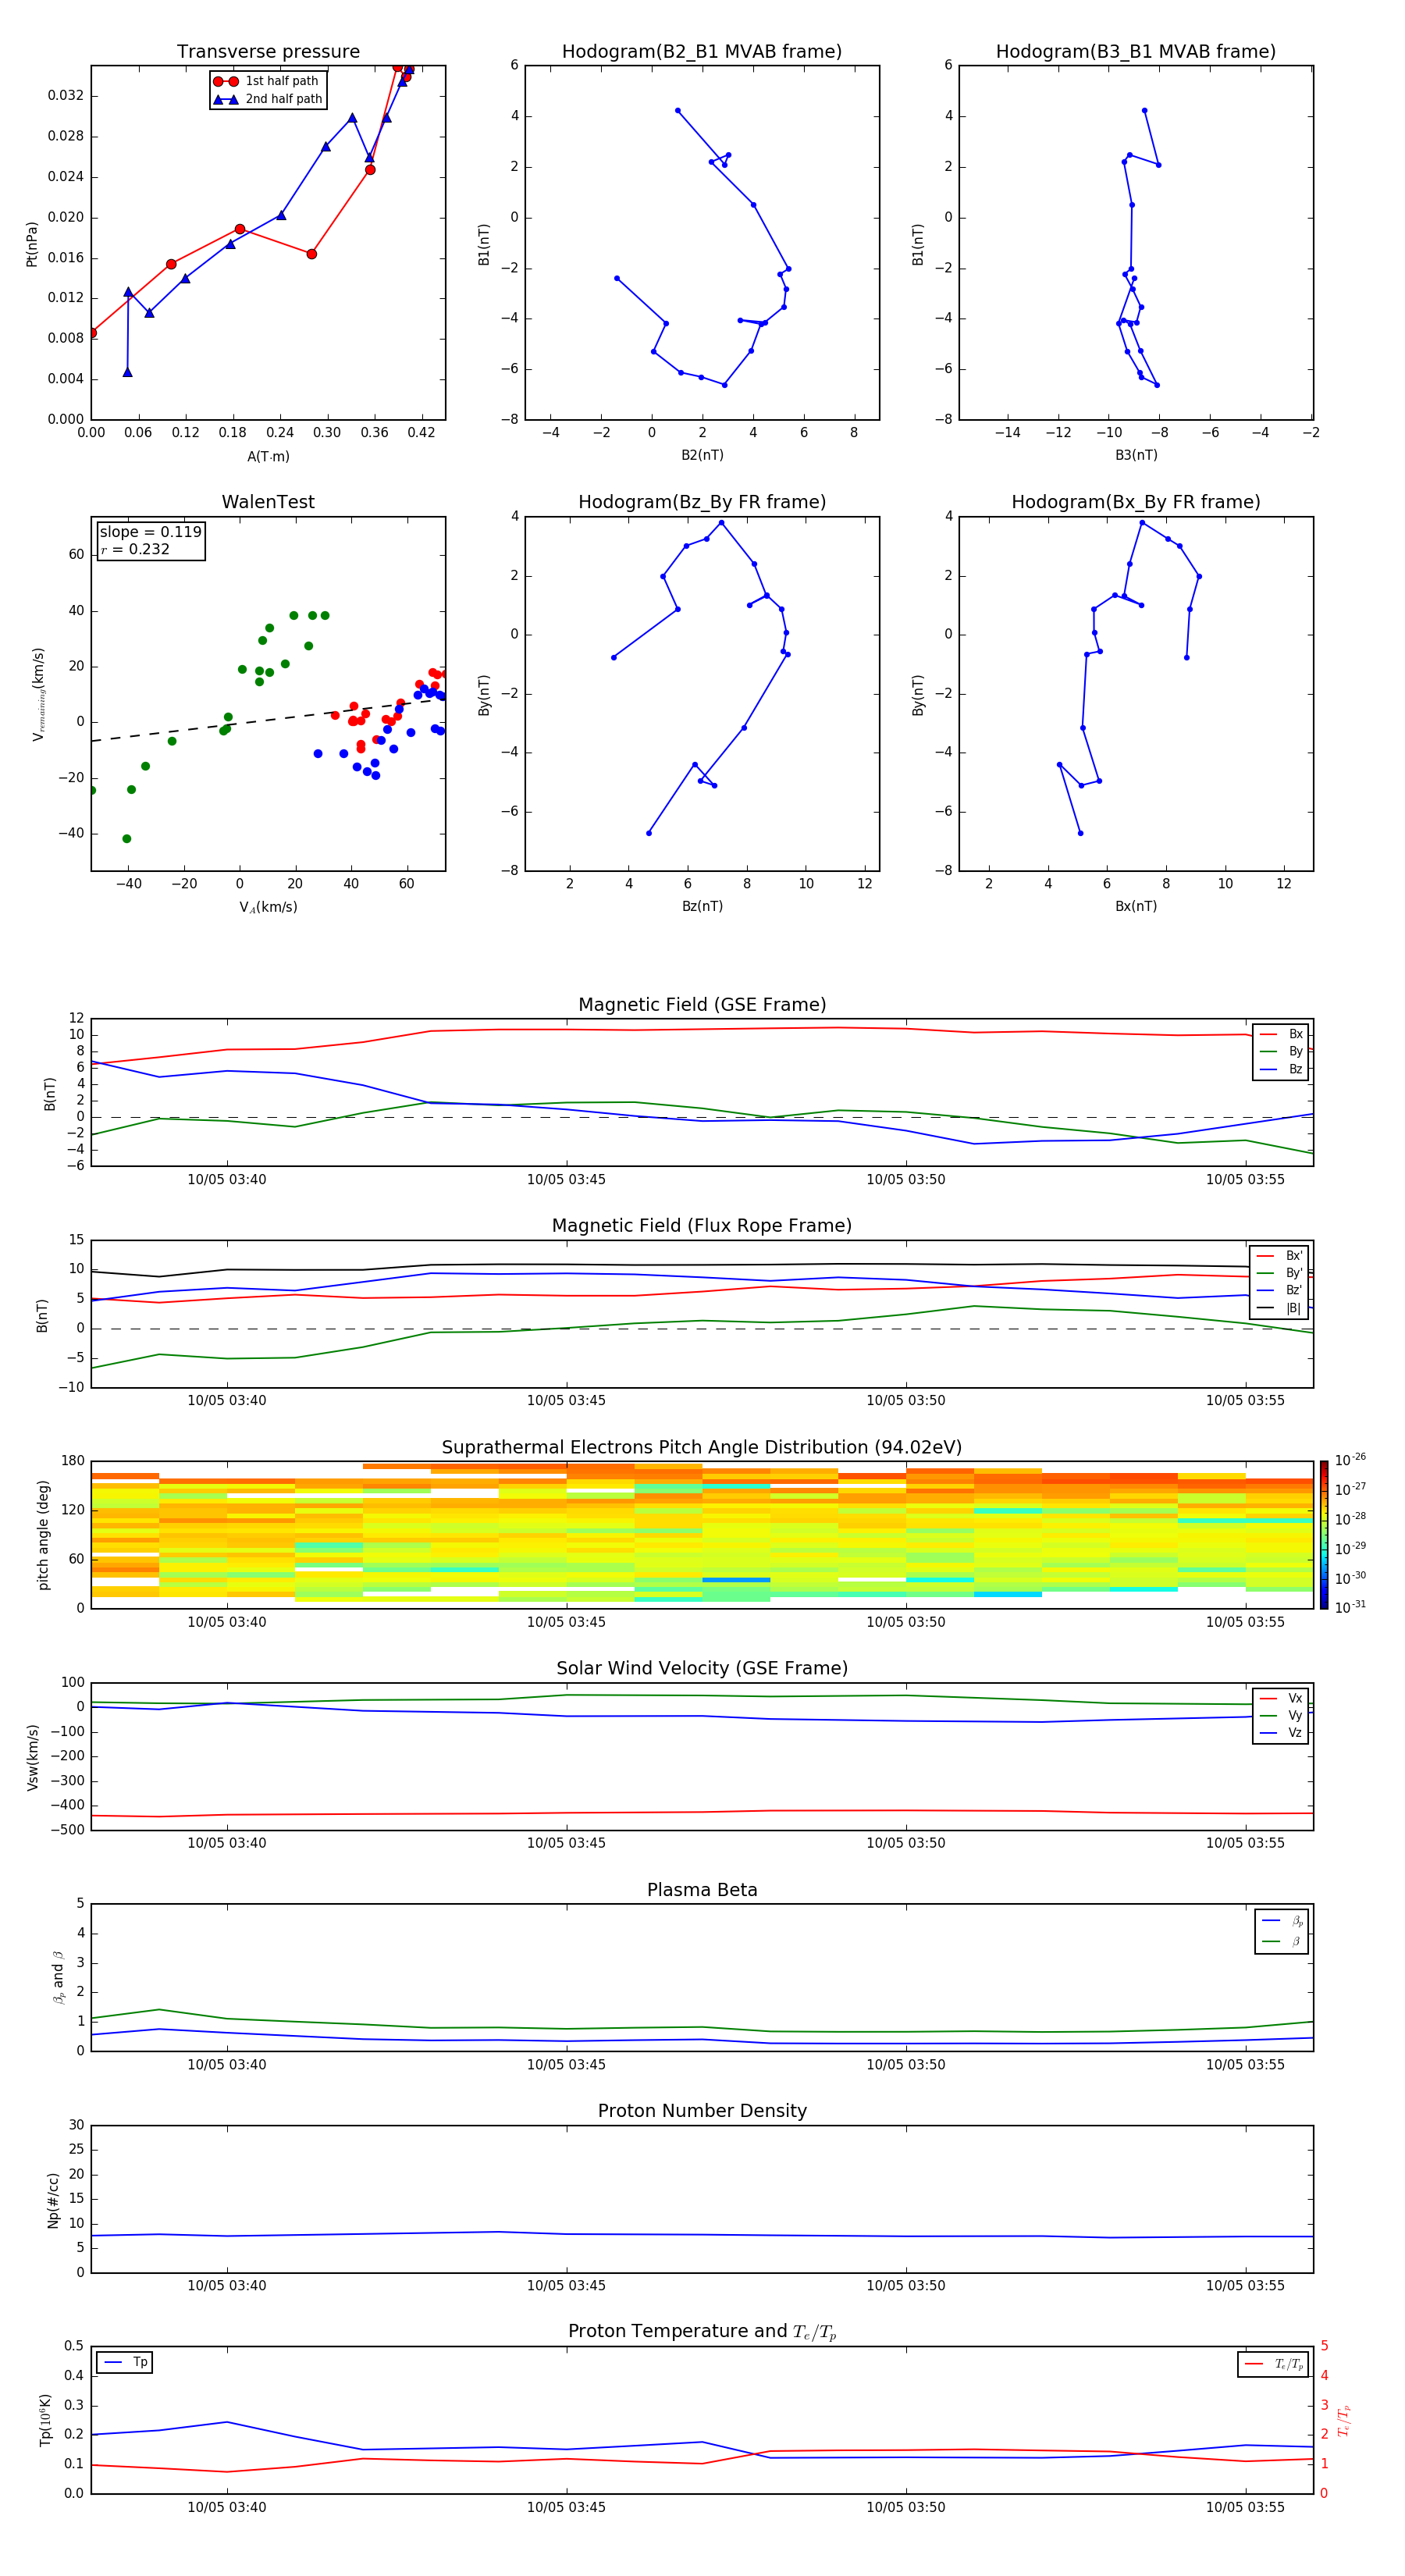The height and width of the screenshot is (2576, 1405).
Task: Click '10/05 03:50' tick under Plasma Beta plot
Action: (906, 2065)
